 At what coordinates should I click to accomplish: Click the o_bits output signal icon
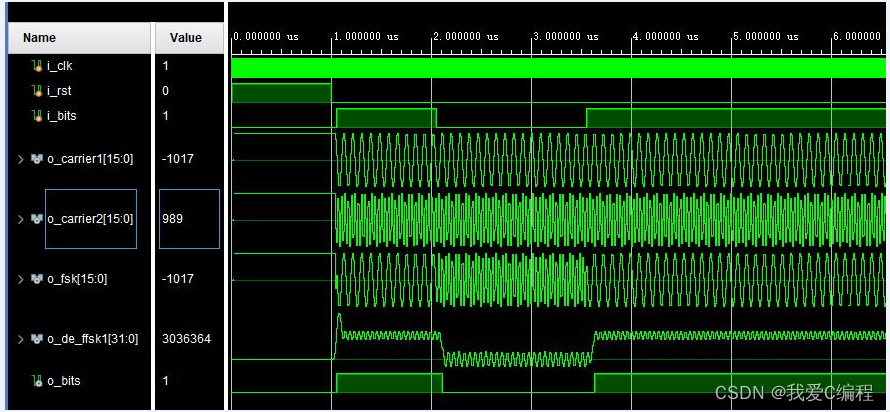pyautogui.click(x=38, y=381)
